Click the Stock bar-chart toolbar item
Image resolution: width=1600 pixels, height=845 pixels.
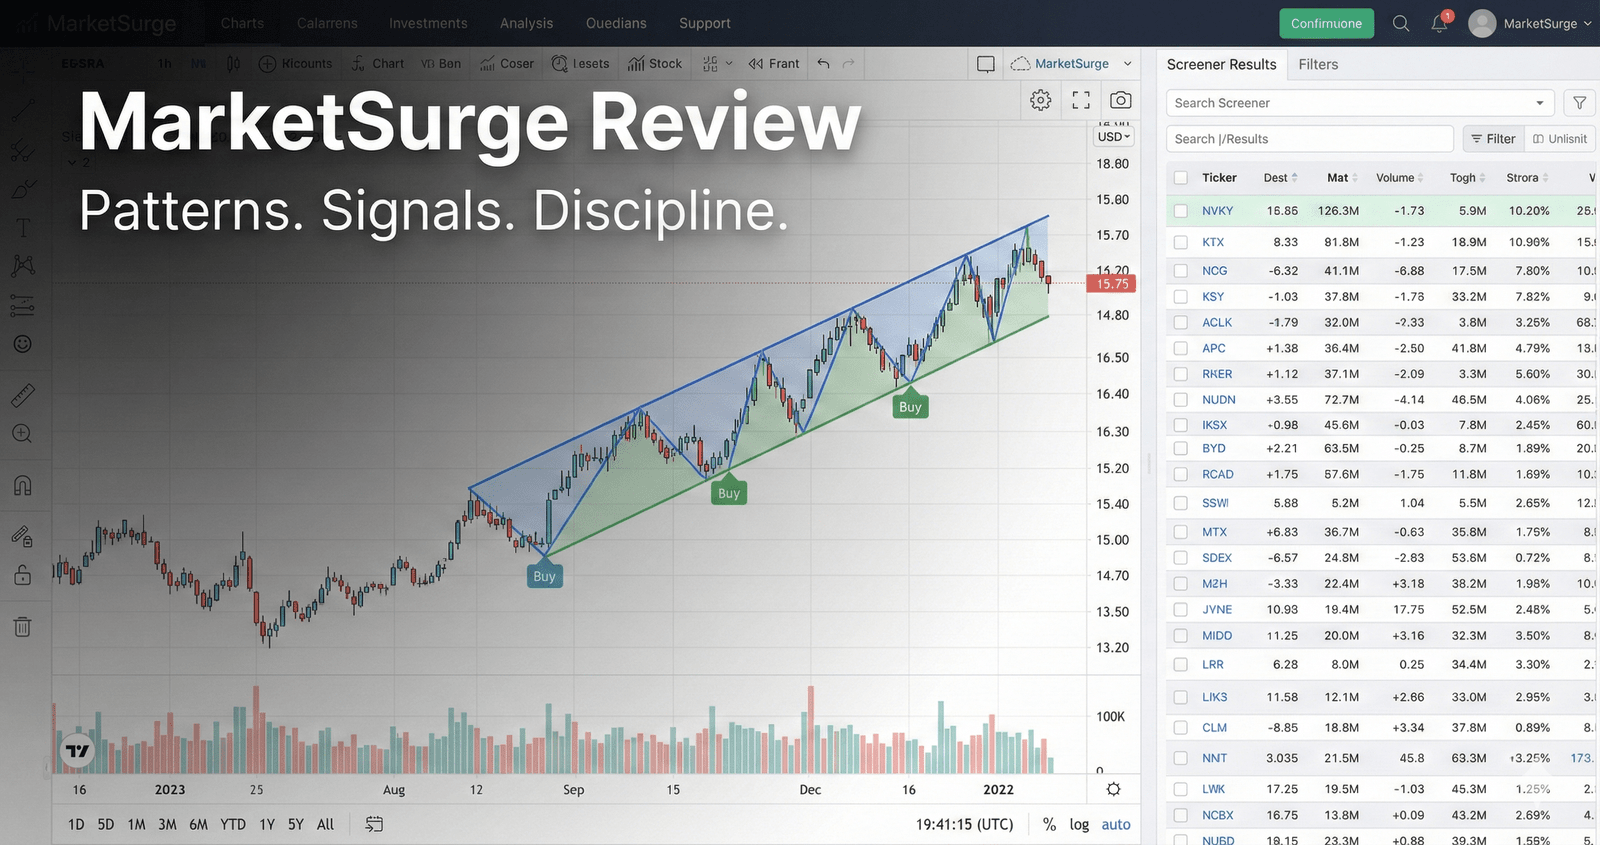point(655,63)
